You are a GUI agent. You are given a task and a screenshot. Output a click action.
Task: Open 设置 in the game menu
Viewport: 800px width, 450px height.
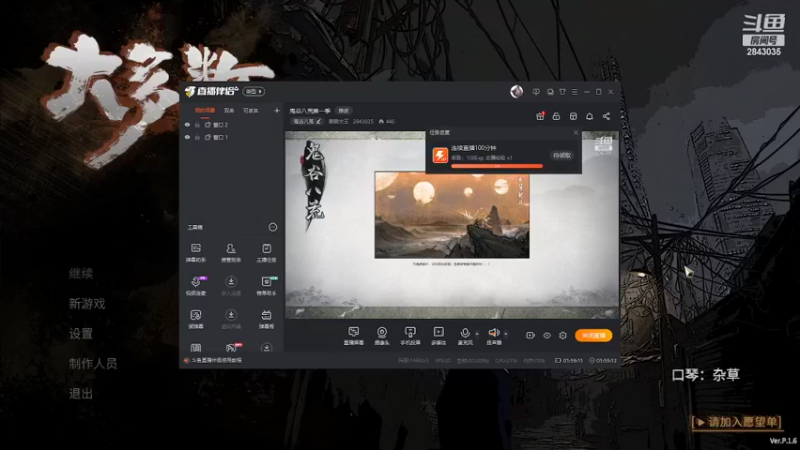[x=81, y=334]
